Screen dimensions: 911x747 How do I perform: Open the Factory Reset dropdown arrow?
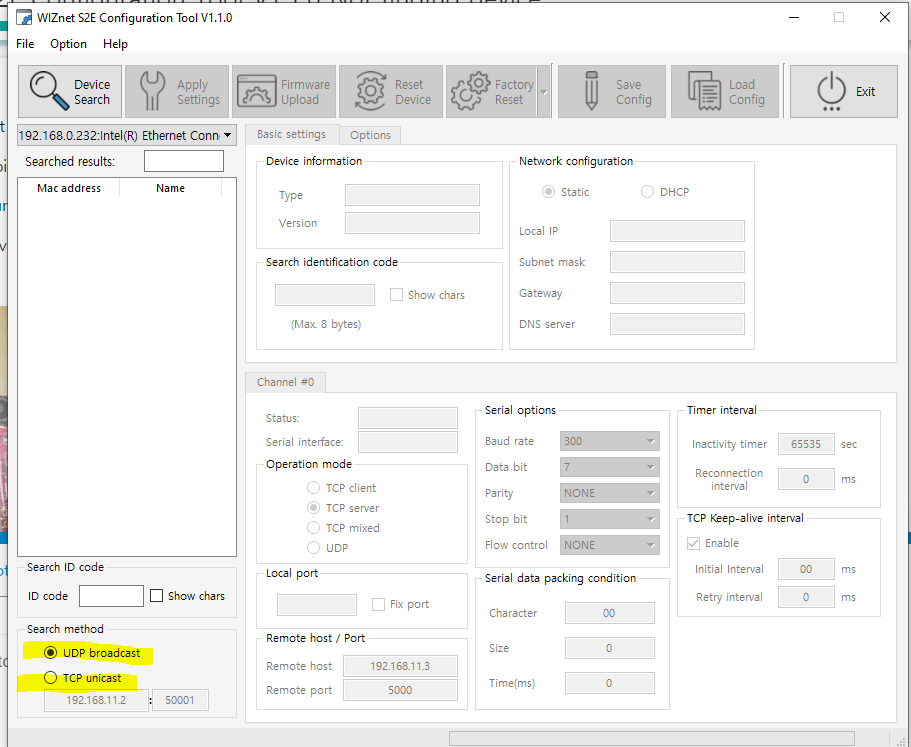point(544,92)
